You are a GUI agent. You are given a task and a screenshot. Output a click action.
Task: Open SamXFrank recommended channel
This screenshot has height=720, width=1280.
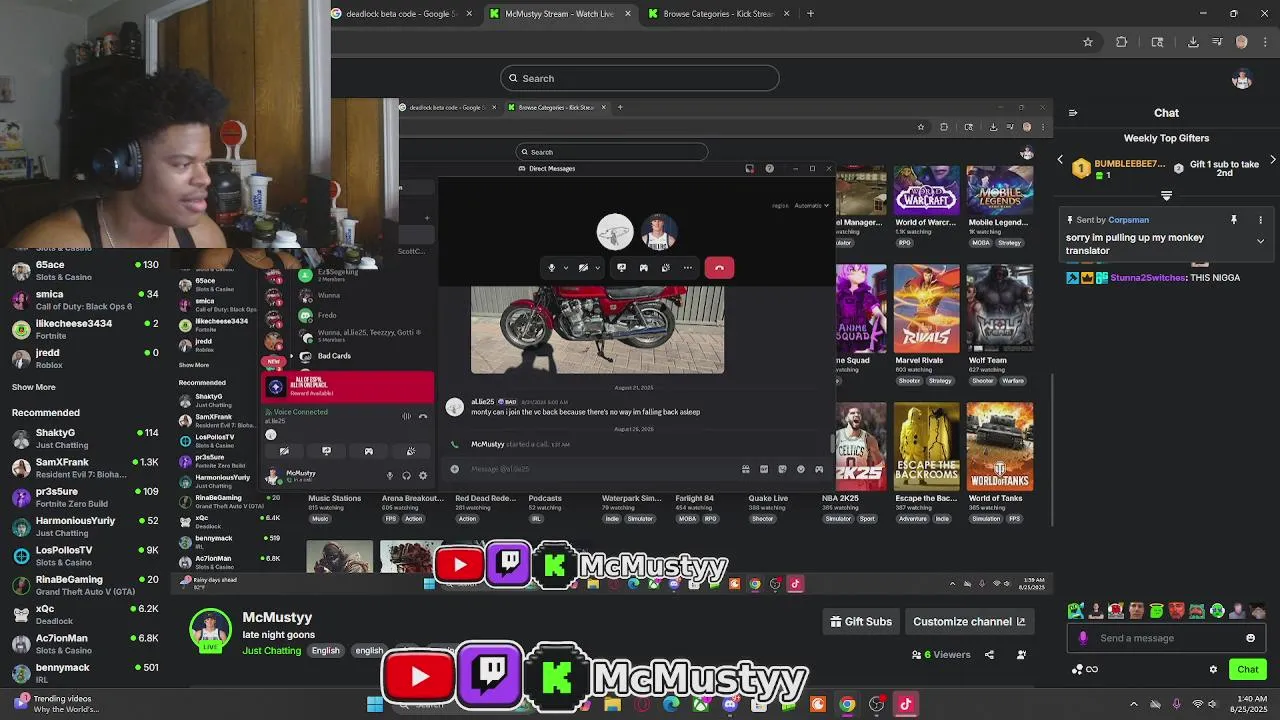tap(85, 467)
